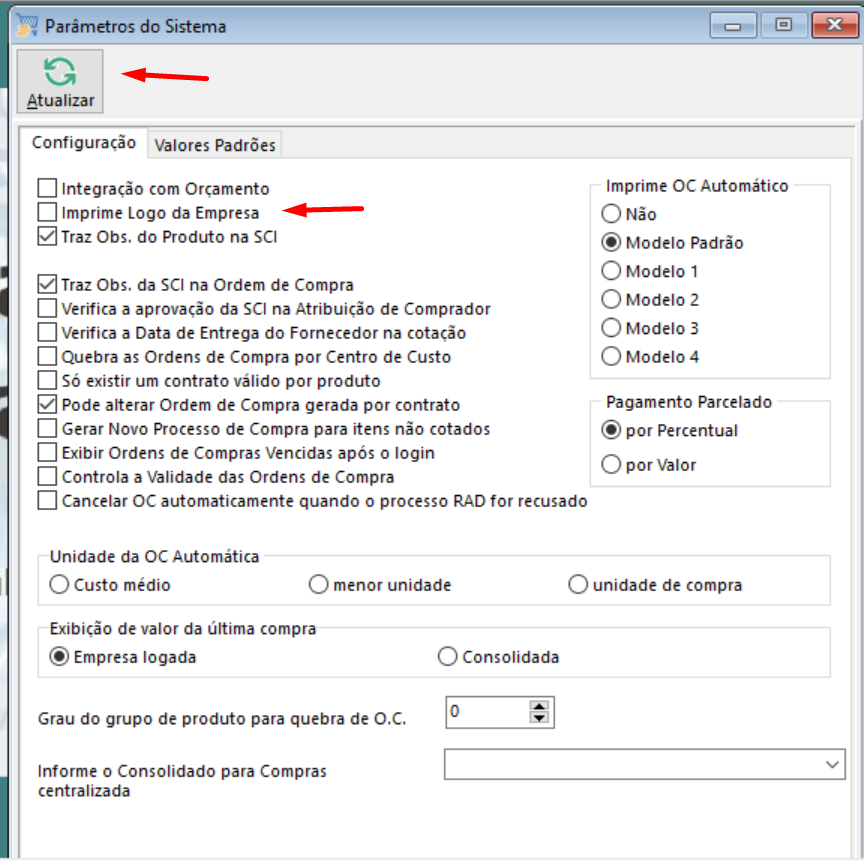Screen dimensions: 864x861
Task: Check Só existir um contrato válido por produto
Action: pyautogui.click(x=47, y=381)
